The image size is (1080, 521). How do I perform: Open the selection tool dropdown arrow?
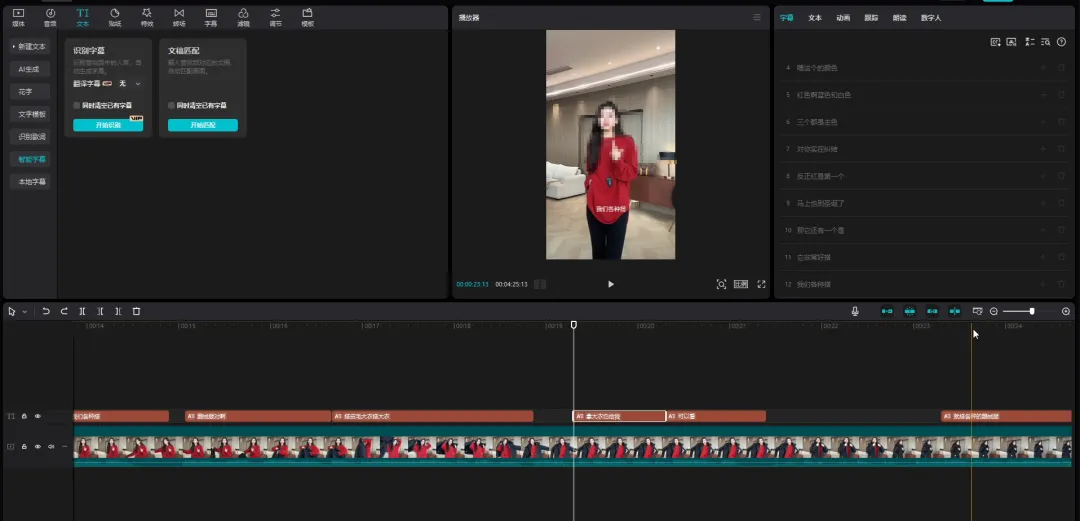tap(25, 312)
